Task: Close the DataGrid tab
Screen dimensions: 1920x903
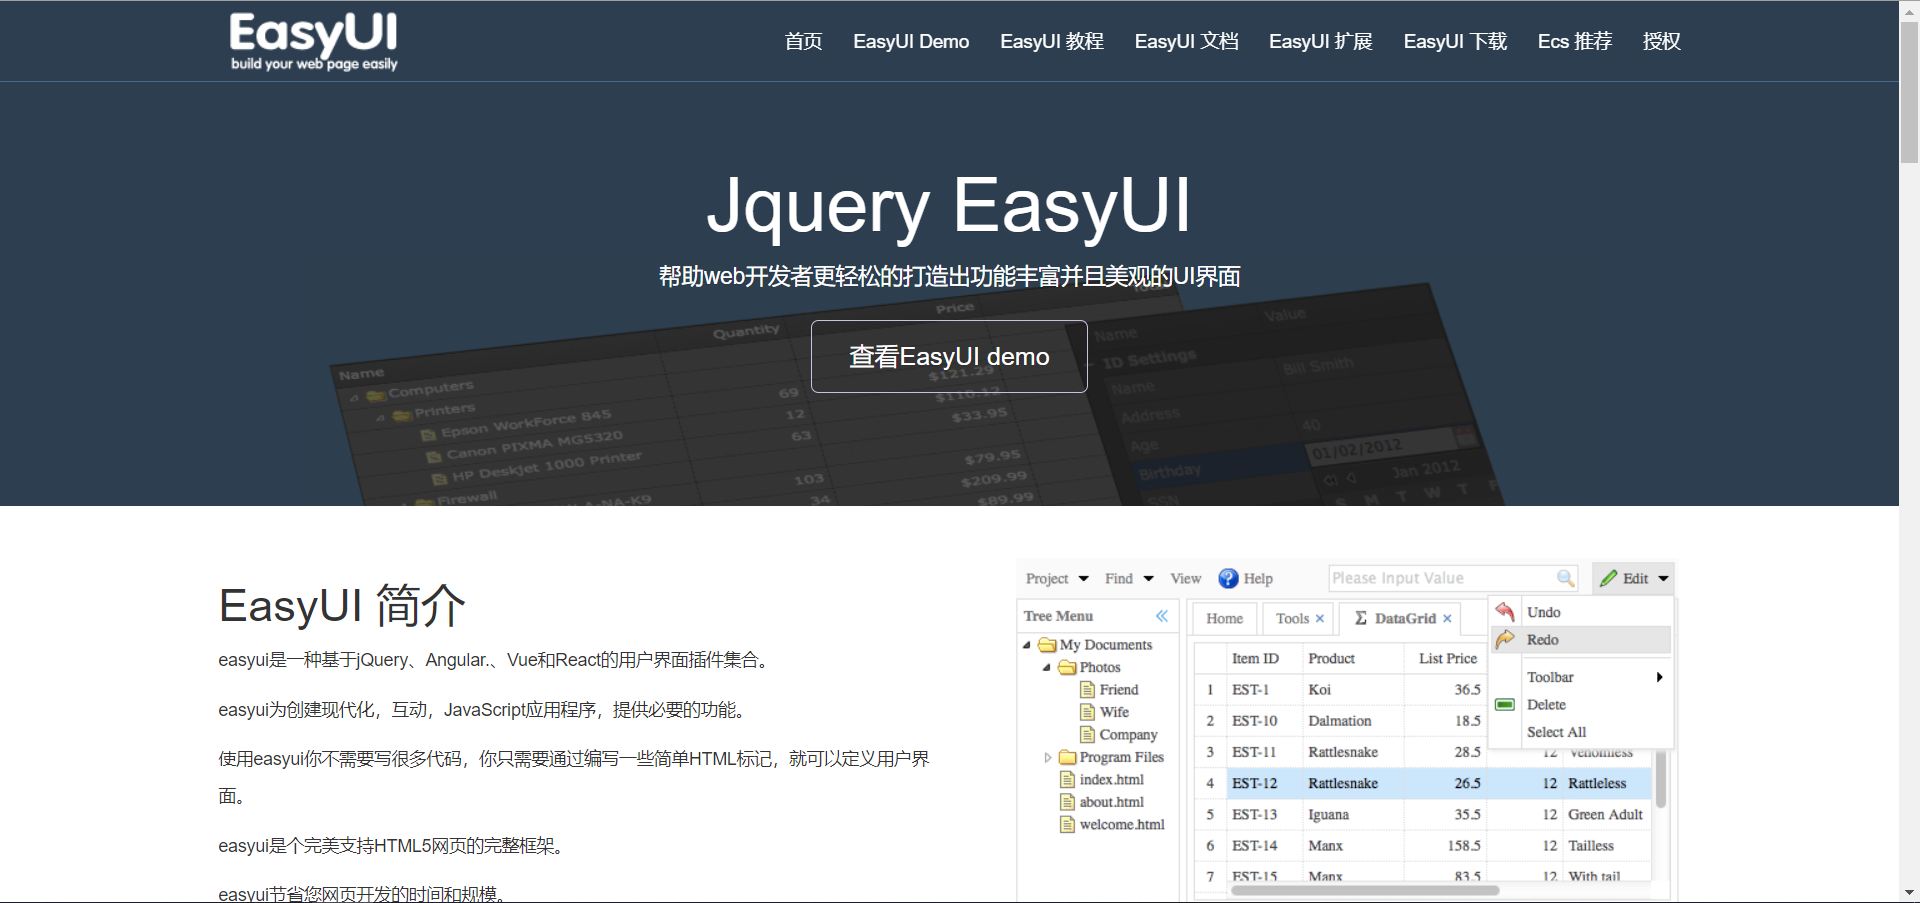Action: pyautogui.click(x=1447, y=618)
